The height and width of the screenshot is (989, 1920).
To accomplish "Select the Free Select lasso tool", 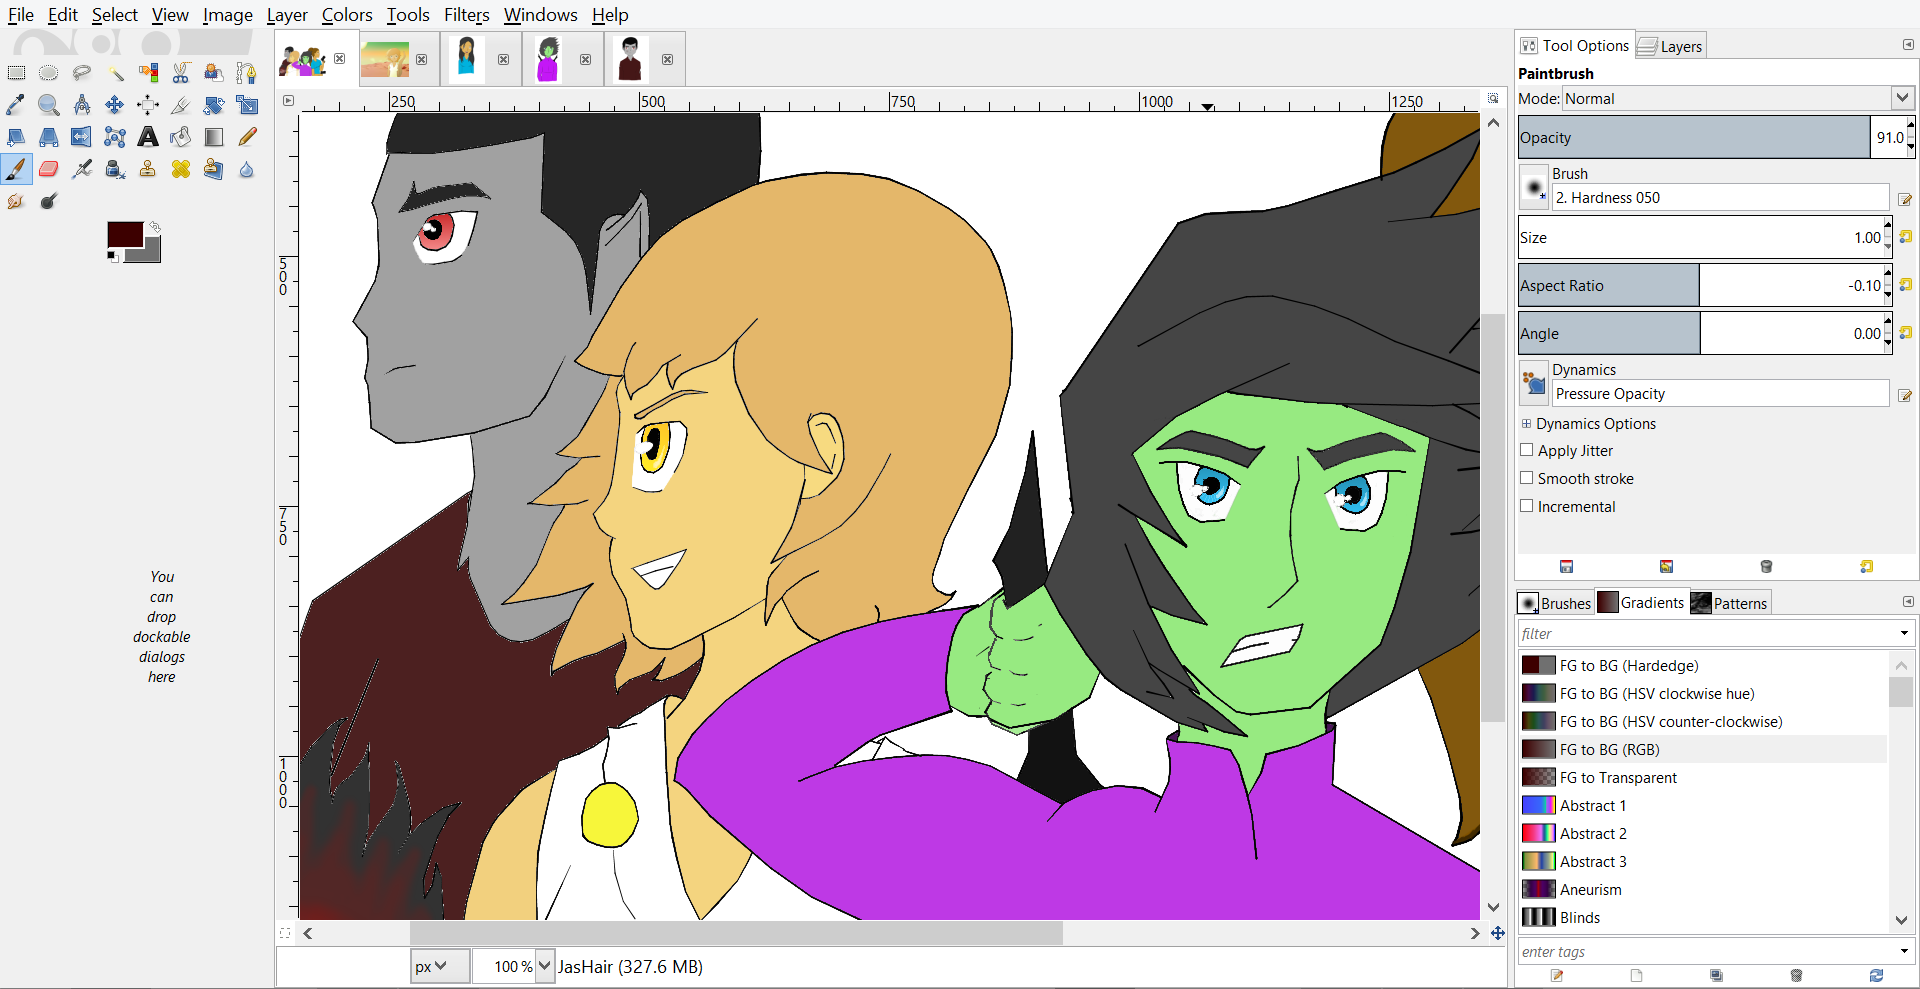I will (82, 73).
